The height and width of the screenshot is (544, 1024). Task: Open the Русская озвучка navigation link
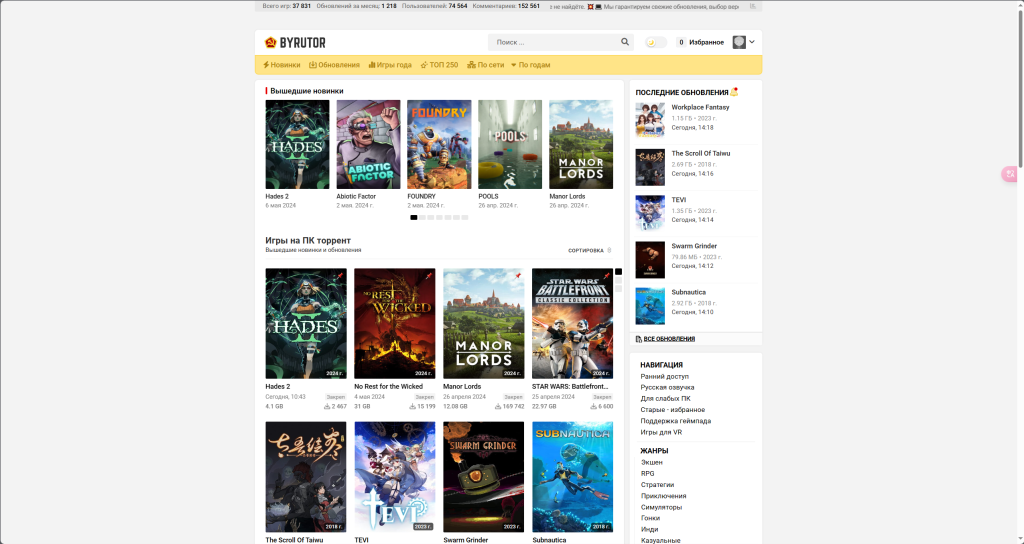pyautogui.click(x=667, y=387)
